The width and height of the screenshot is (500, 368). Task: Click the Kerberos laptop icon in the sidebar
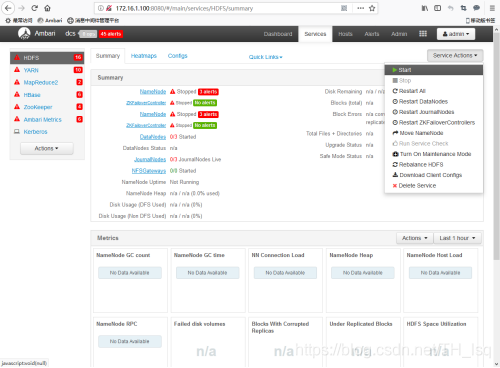[17, 131]
